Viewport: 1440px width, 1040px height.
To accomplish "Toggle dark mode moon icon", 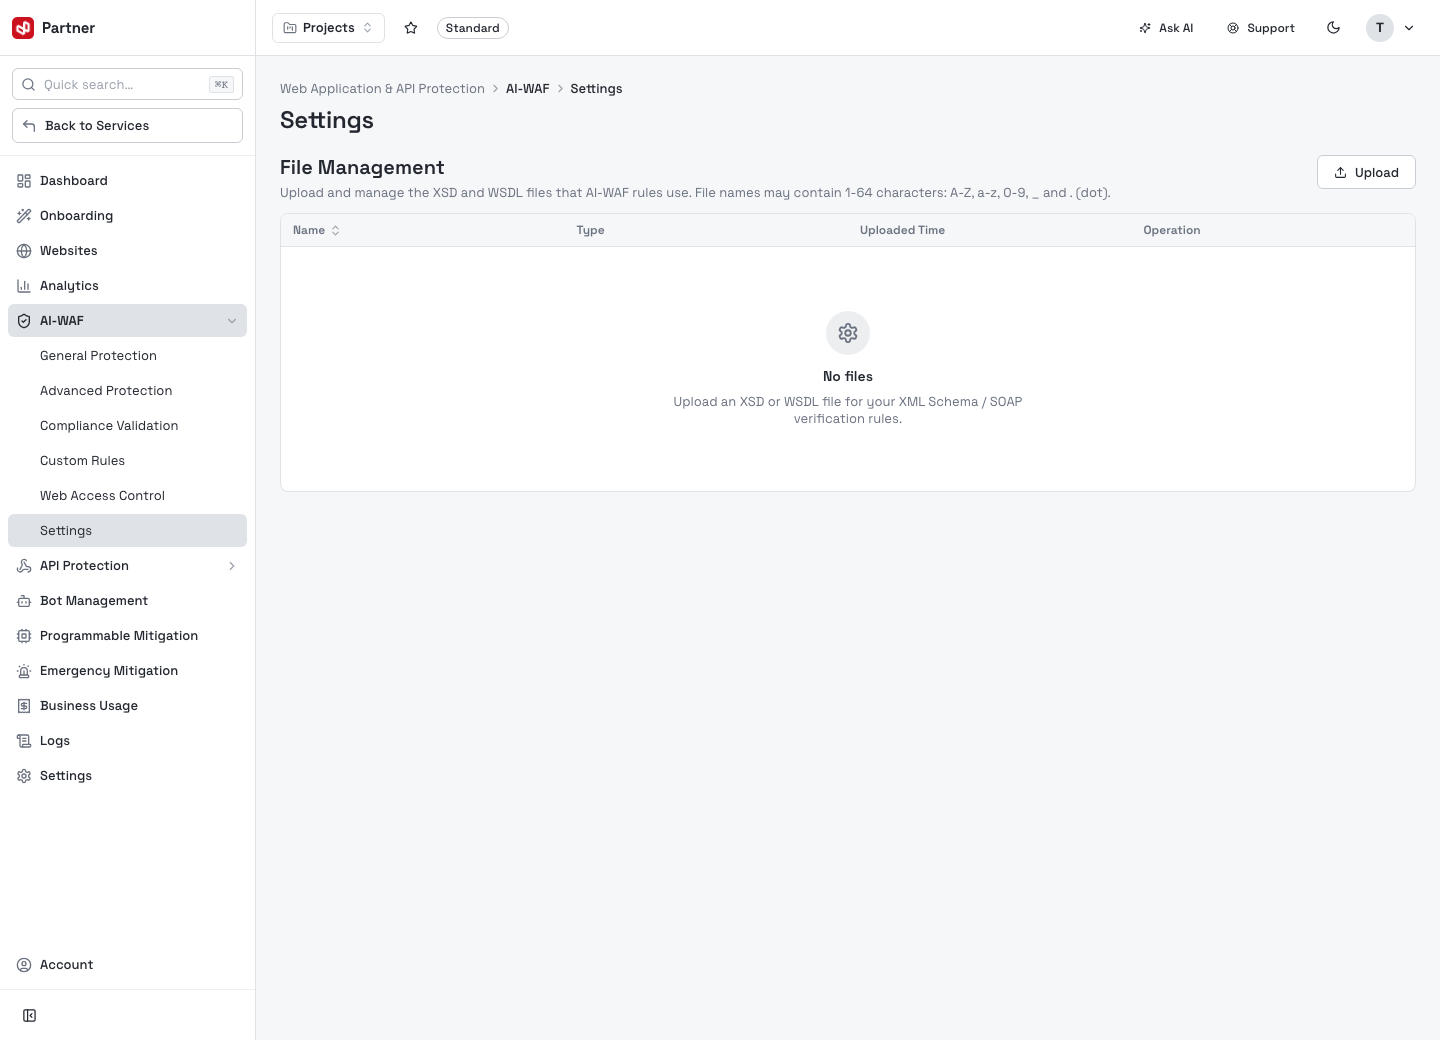I will click(x=1333, y=28).
